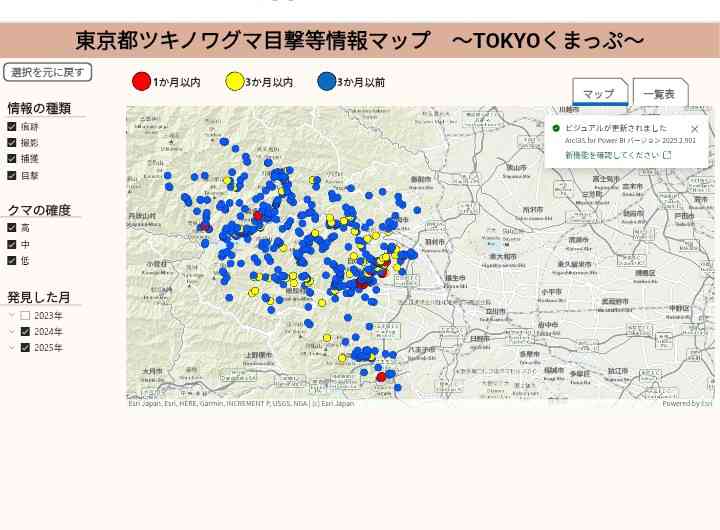This screenshot has height=530, width=720.
Task: Close the visual updated notification
Action: pyautogui.click(x=695, y=129)
